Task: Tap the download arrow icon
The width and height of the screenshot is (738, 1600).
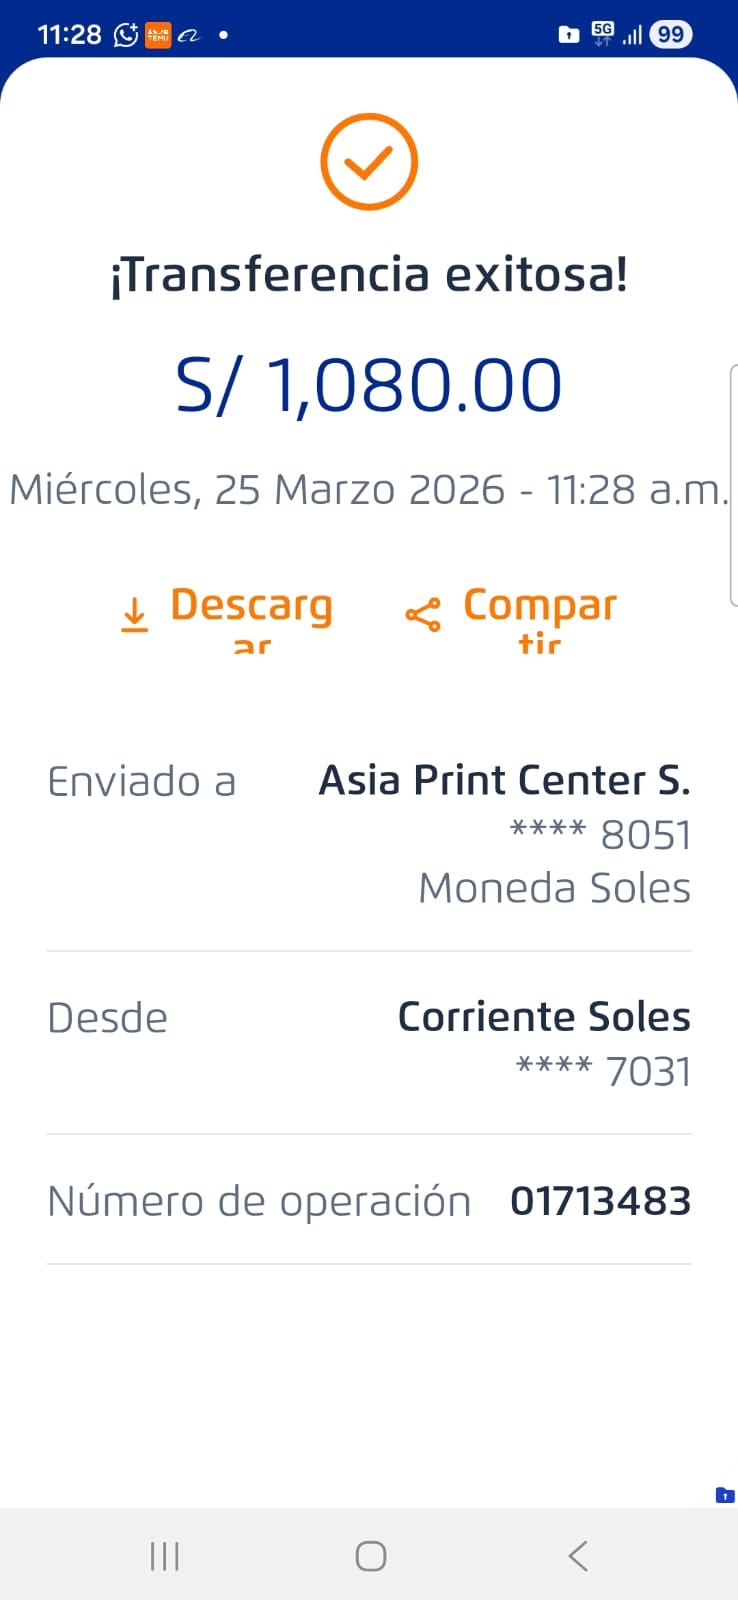Action: [x=134, y=615]
